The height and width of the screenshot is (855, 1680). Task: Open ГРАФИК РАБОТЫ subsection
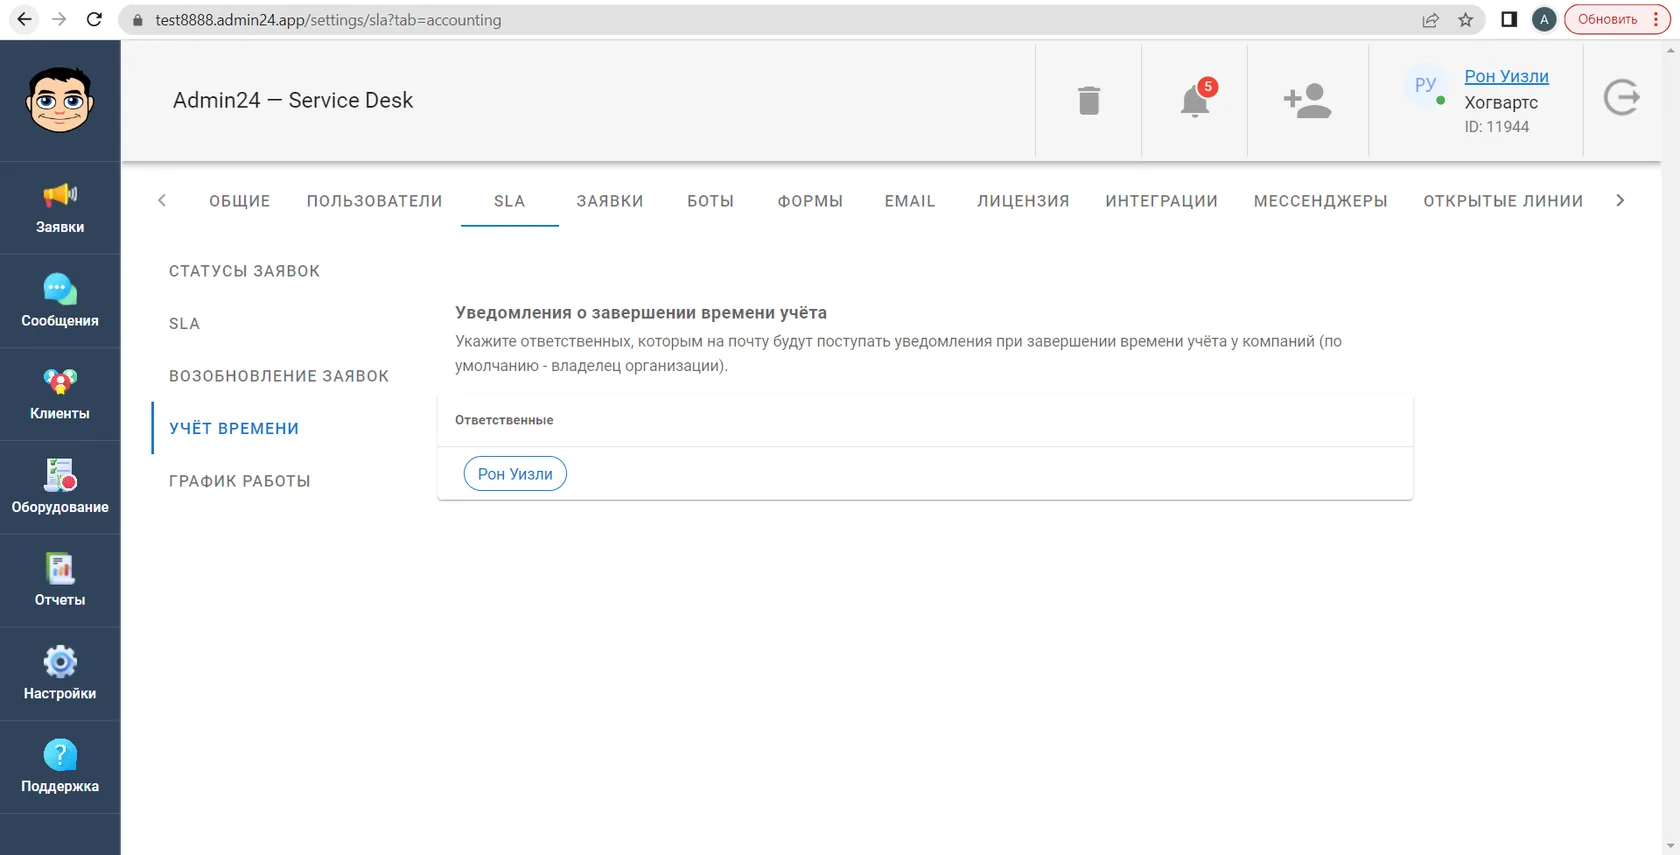coord(240,481)
